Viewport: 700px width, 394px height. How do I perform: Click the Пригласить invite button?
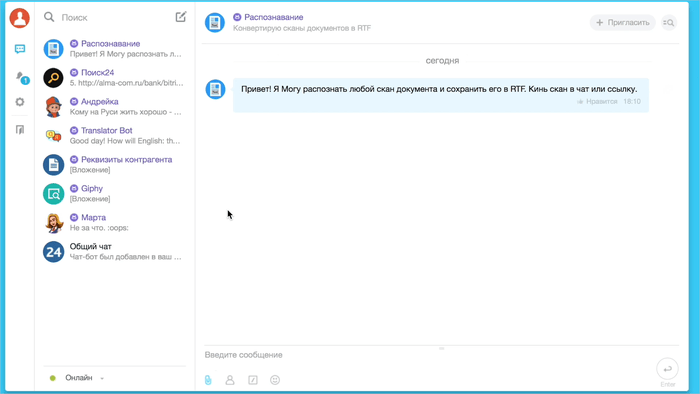click(x=622, y=22)
